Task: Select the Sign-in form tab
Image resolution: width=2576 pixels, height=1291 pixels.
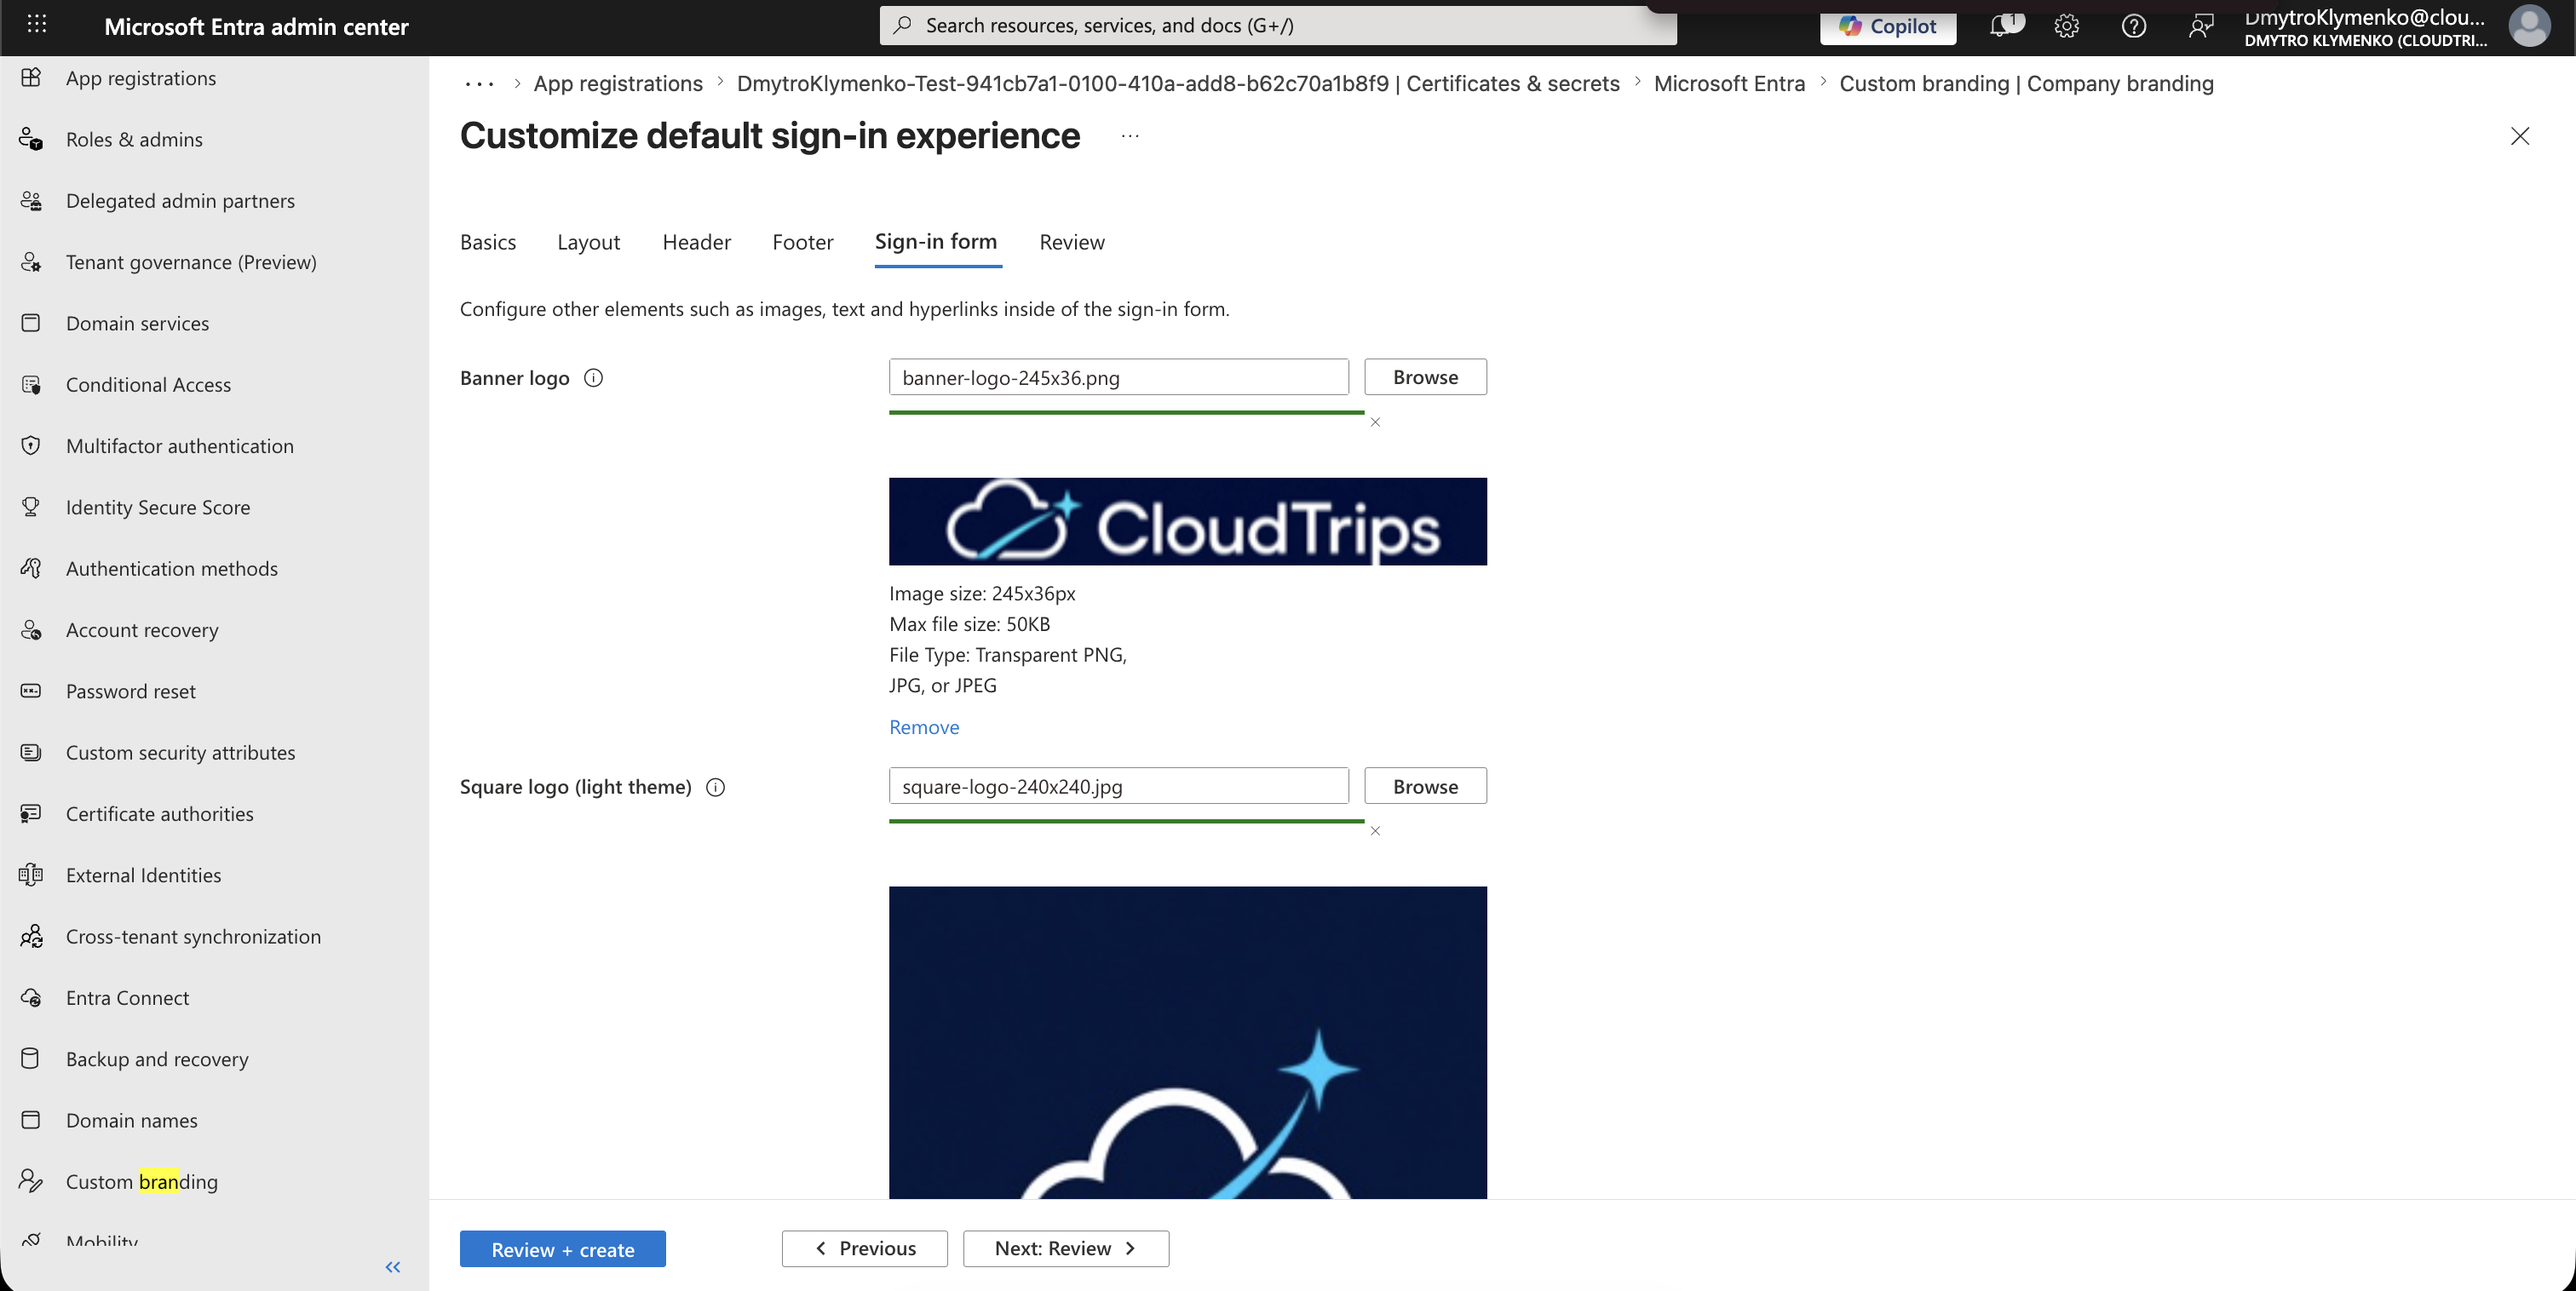Action: pyautogui.click(x=936, y=242)
